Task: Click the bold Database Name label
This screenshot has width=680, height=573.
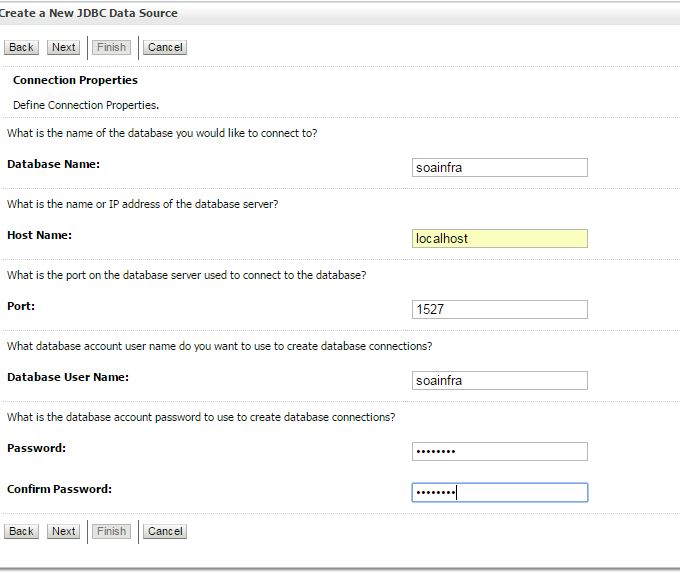Action: (x=53, y=164)
